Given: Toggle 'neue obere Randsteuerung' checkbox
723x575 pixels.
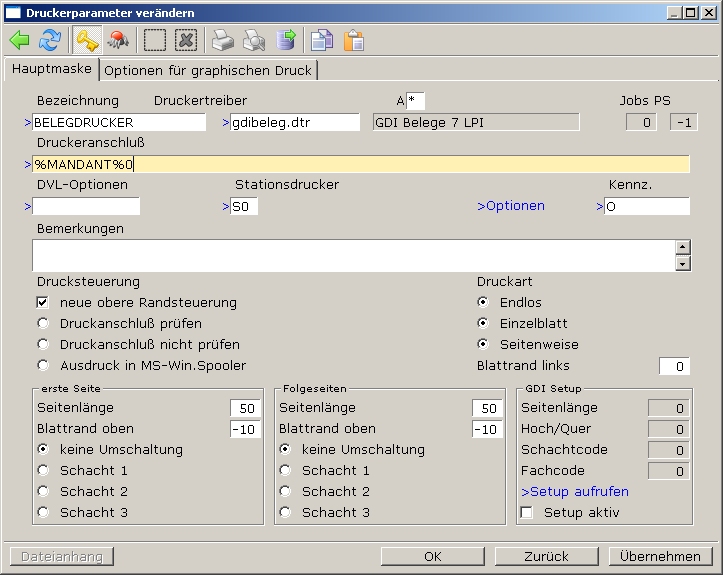Looking at the screenshot, I should point(43,302).
